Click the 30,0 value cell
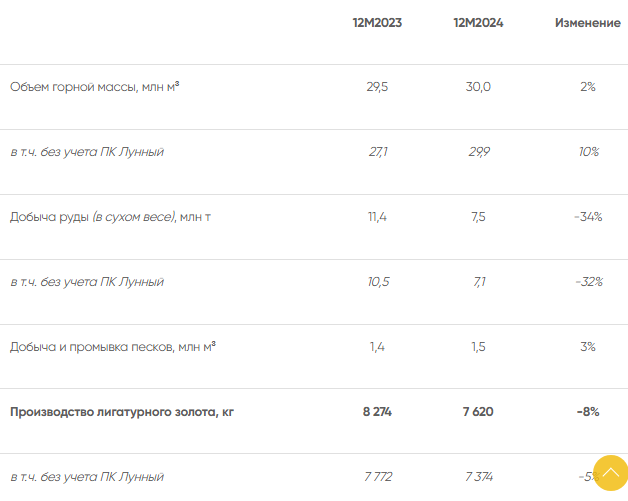This screenshot has height=501, width=628. click(478, 87)
